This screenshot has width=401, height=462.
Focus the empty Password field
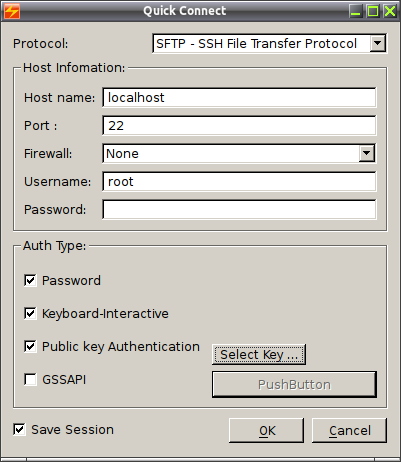pyautogui.click(x=239, y=210)
